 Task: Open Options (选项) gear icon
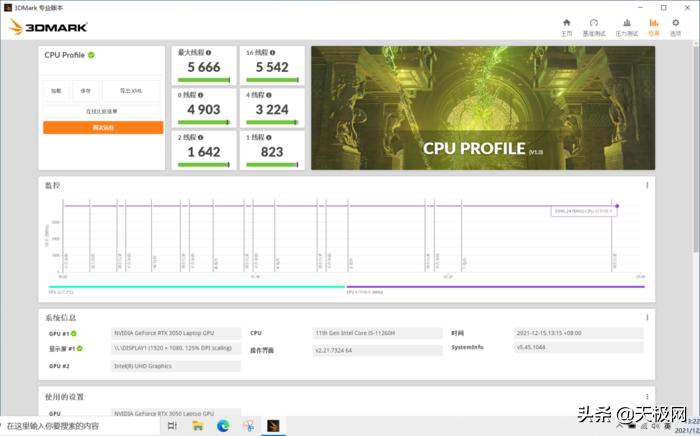pos(676,23)
